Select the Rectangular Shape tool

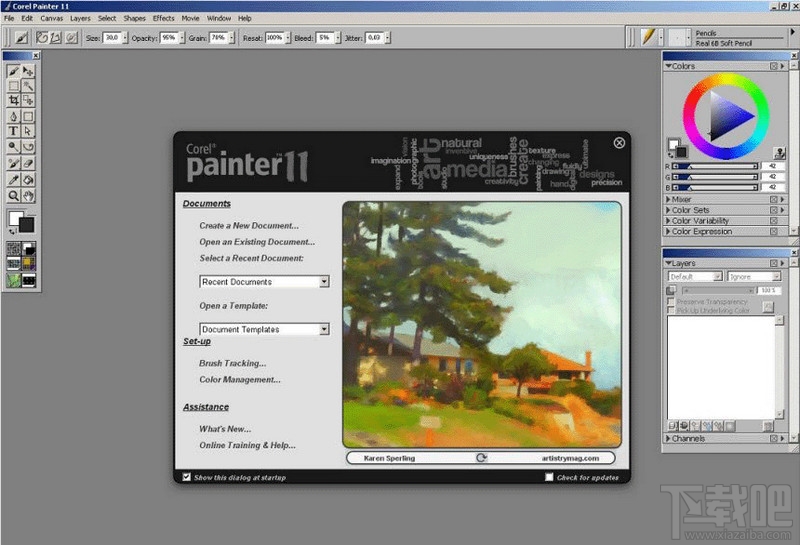tap(28, 116)
